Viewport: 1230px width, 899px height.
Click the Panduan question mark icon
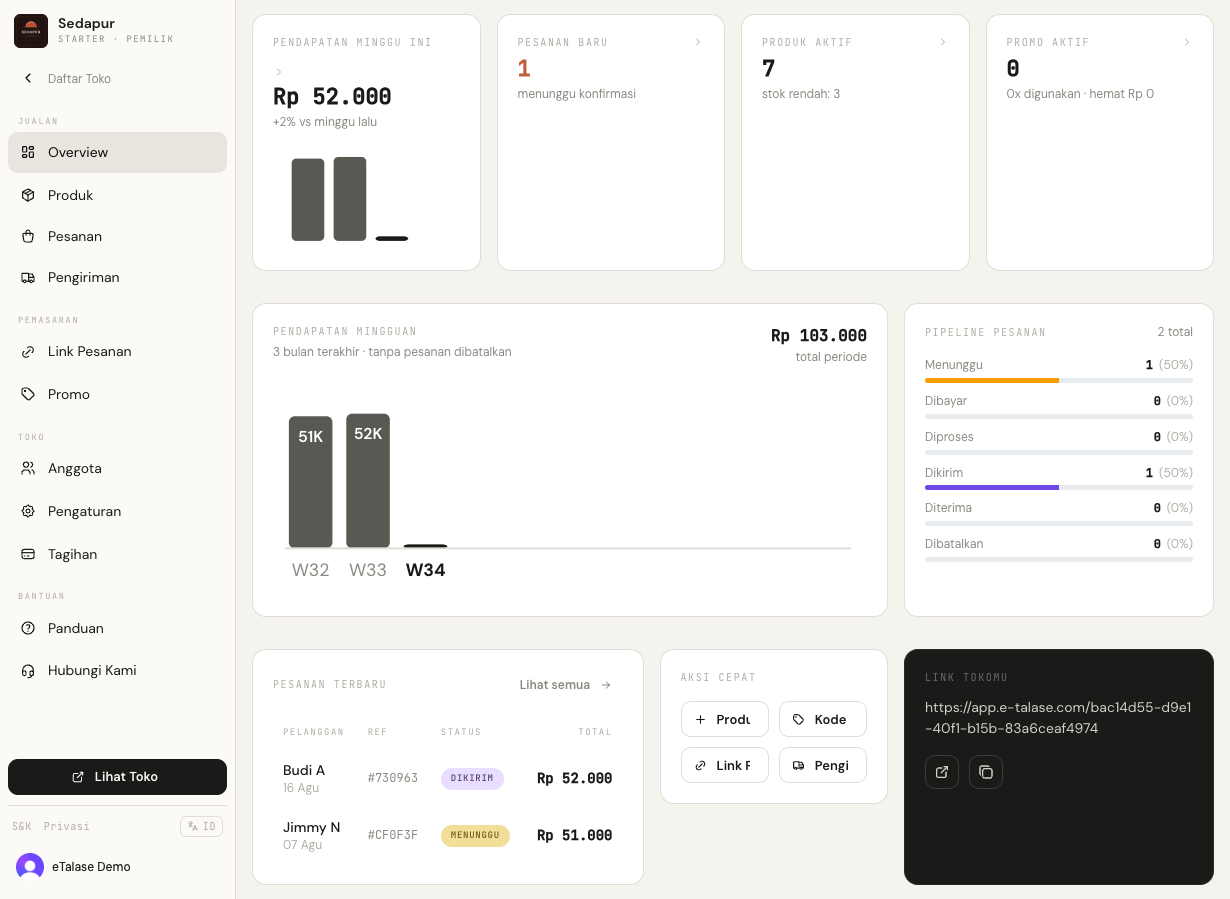point(28,628)
